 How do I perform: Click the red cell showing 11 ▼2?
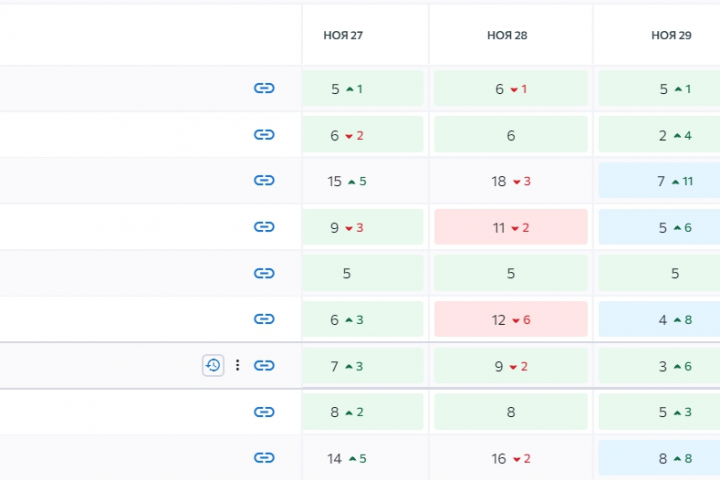pos(510,227)
